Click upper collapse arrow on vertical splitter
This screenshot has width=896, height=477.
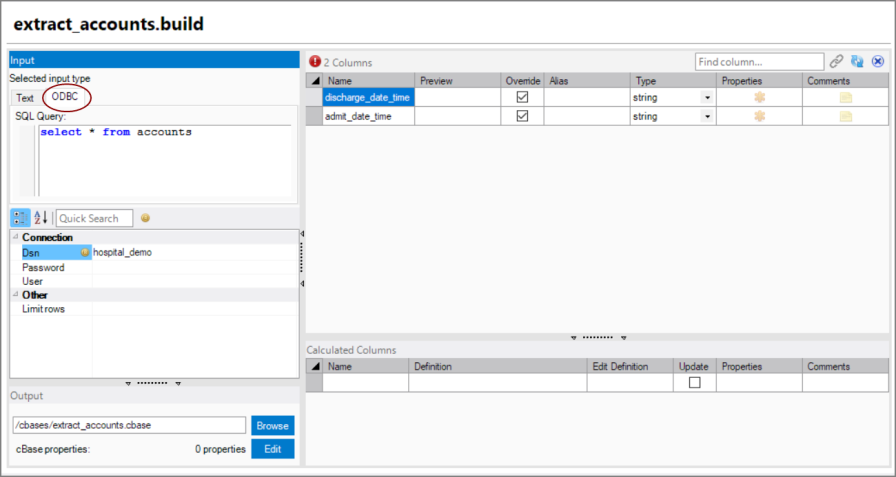pos(302,234)
